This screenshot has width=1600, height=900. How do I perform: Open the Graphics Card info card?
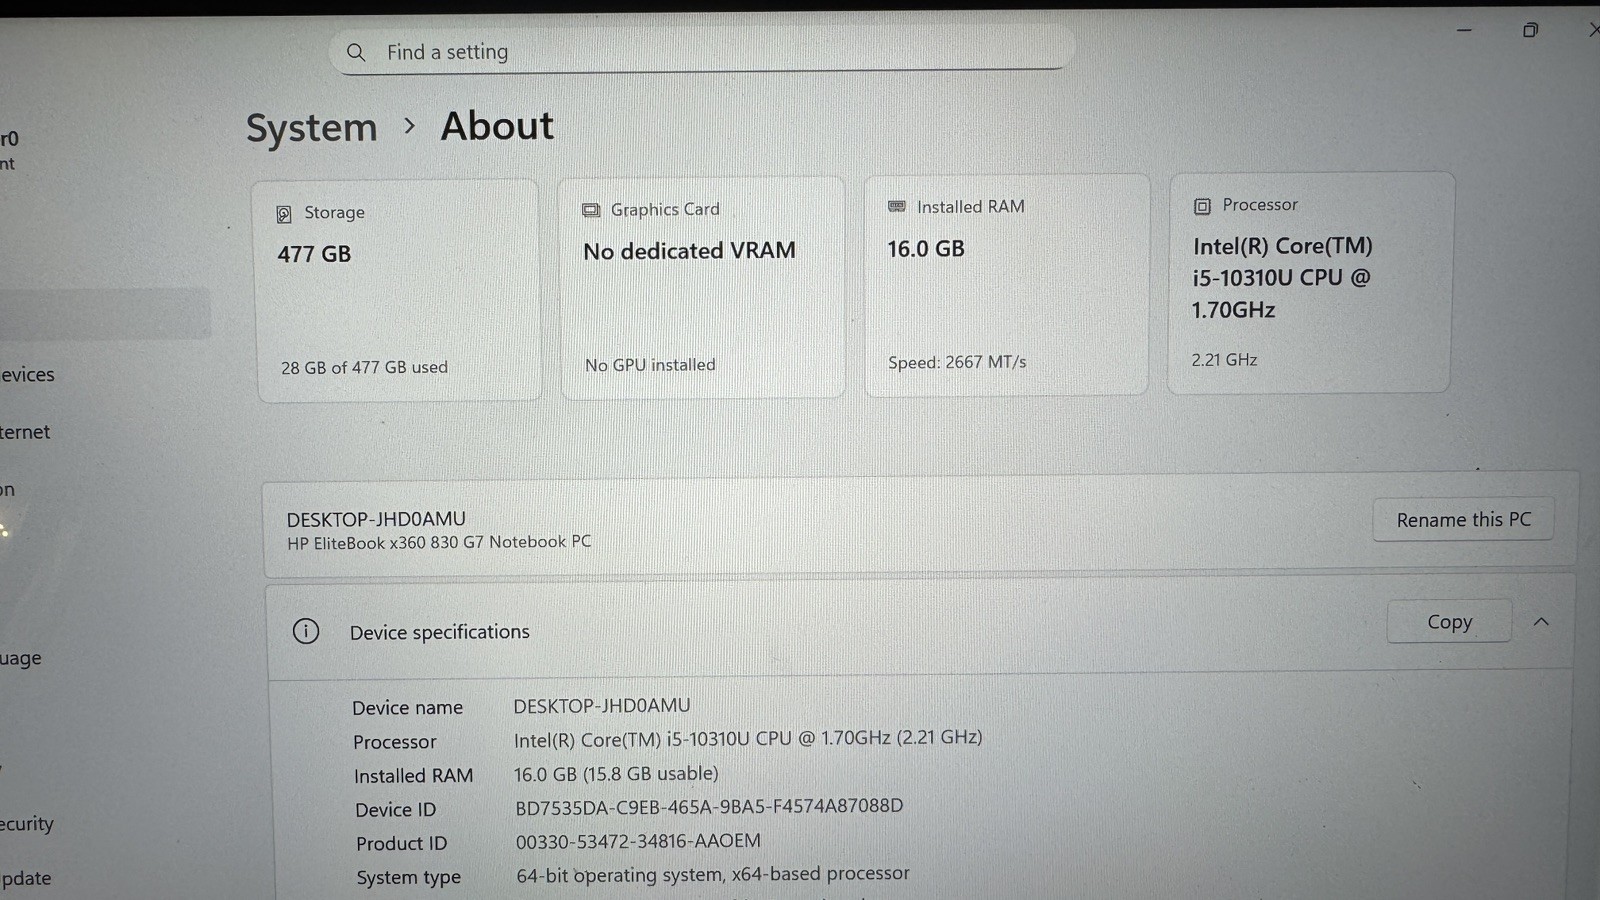pos(702,288)
